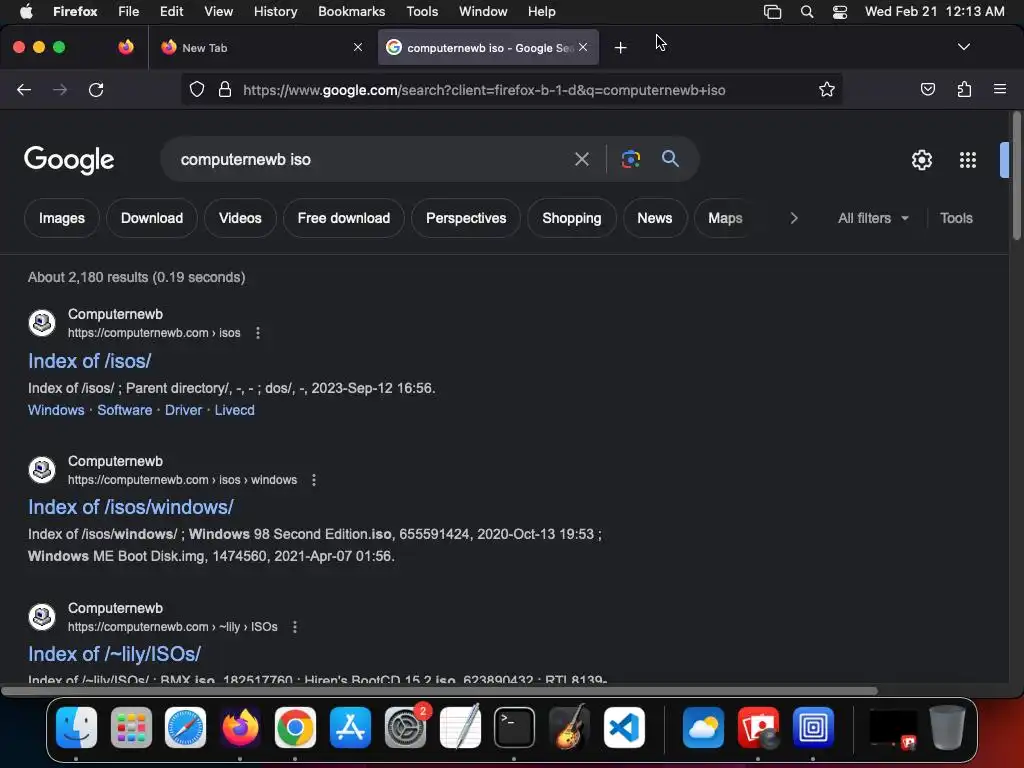The image size is (1024, 768).
Task: Save page with the Pocket icon
Action: (927, 89)
